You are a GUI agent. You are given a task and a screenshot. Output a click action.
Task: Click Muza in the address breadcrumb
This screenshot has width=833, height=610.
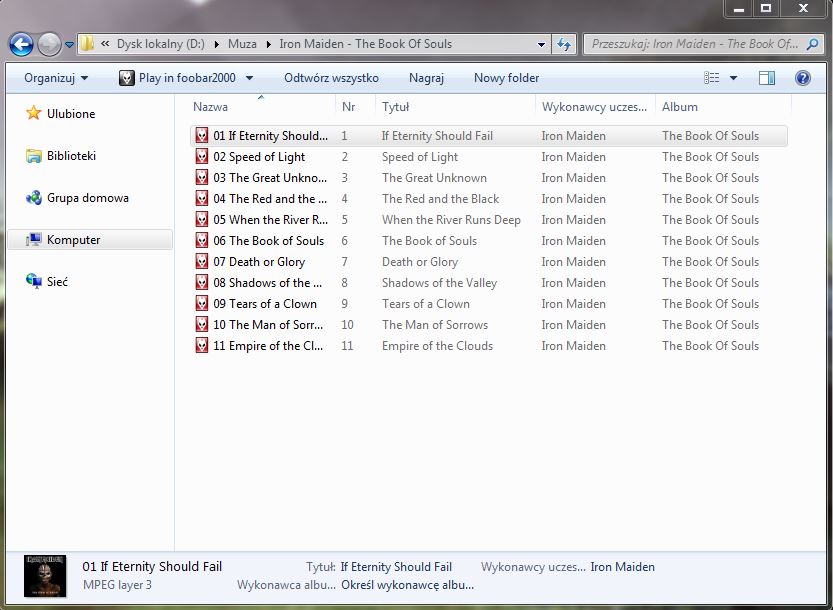[242, 44]
